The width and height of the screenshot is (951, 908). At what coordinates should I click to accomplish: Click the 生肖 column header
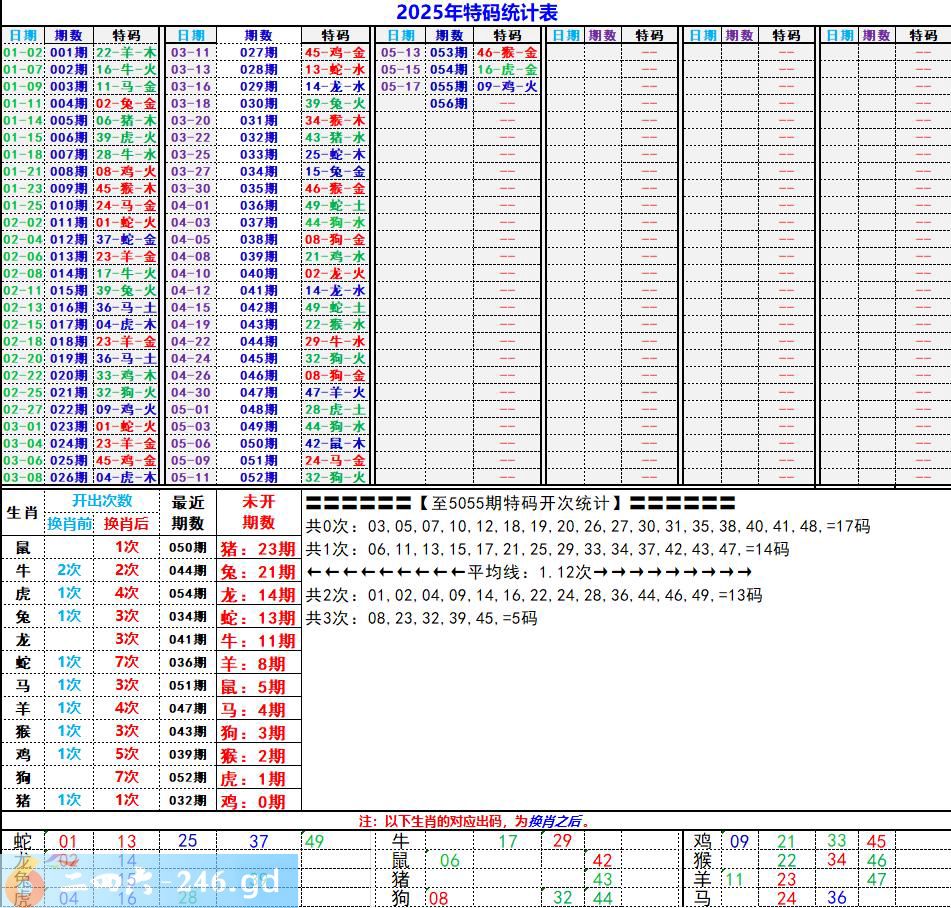22,512
